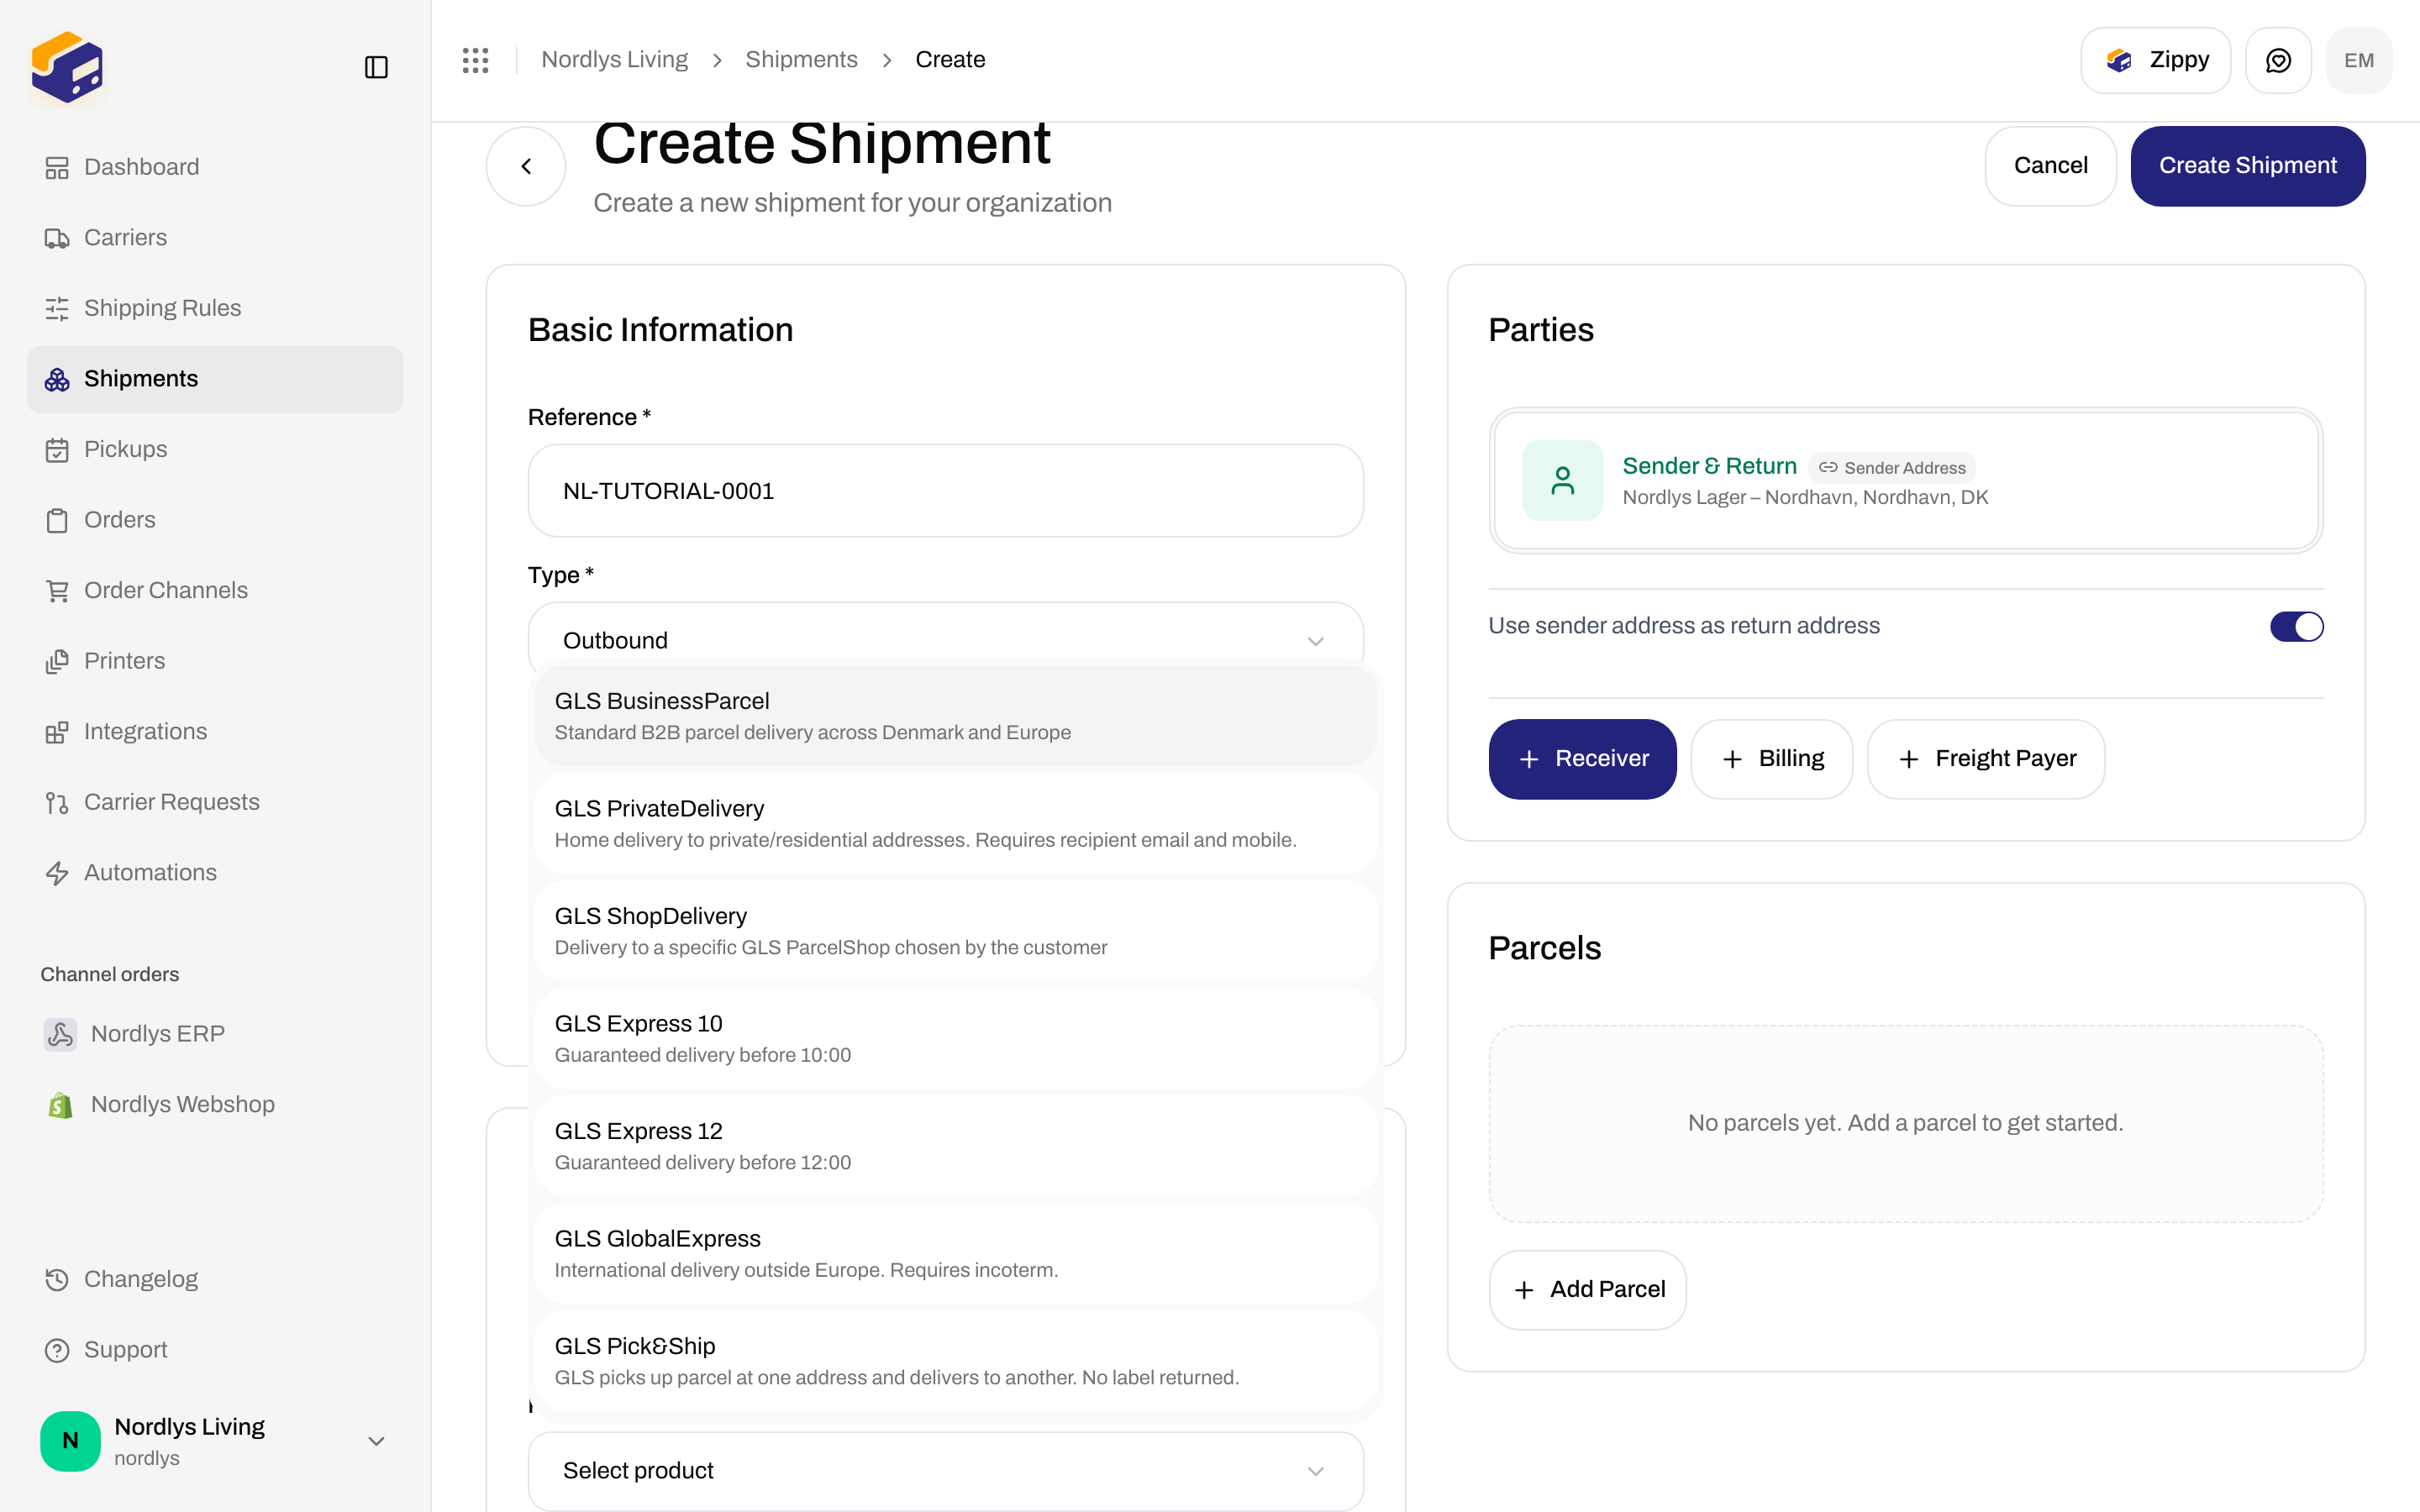Open the apps grid icon
This screenshot has height=1512, width=2420.
point(476,60)
